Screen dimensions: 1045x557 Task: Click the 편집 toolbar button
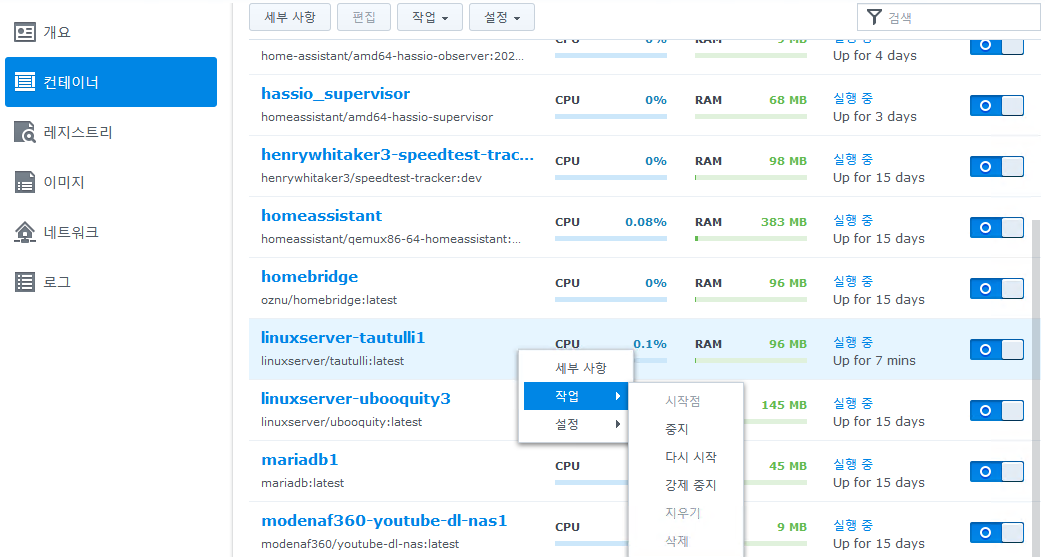[x=364, y=17]
